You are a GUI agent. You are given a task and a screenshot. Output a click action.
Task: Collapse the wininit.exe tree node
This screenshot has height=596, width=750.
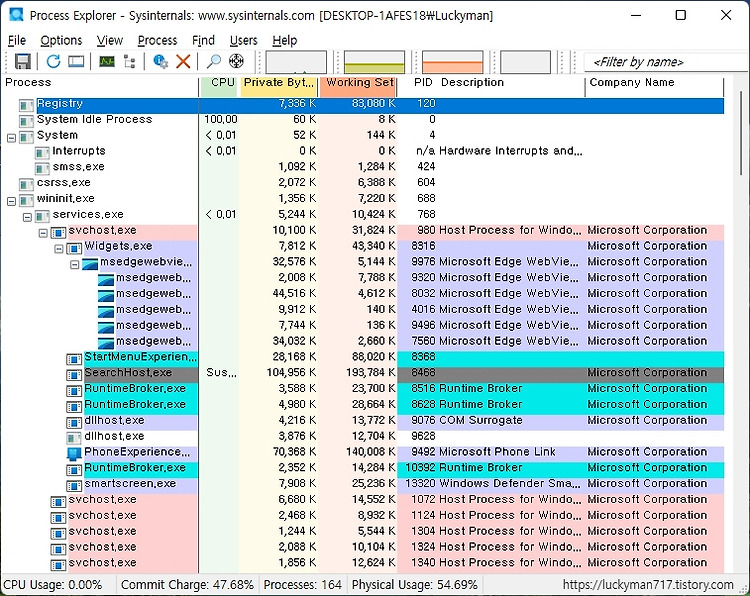(11, 201)
